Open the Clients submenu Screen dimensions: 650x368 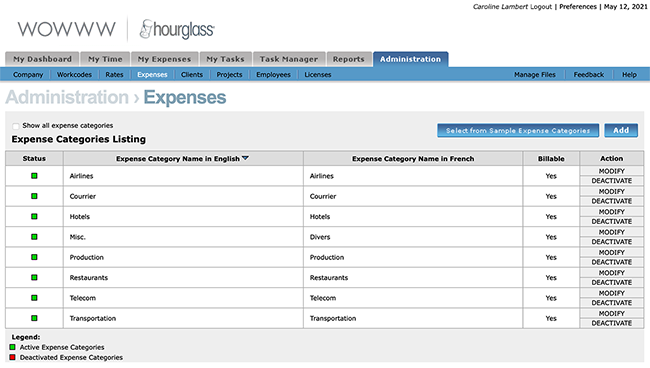(x=192, y=75)
